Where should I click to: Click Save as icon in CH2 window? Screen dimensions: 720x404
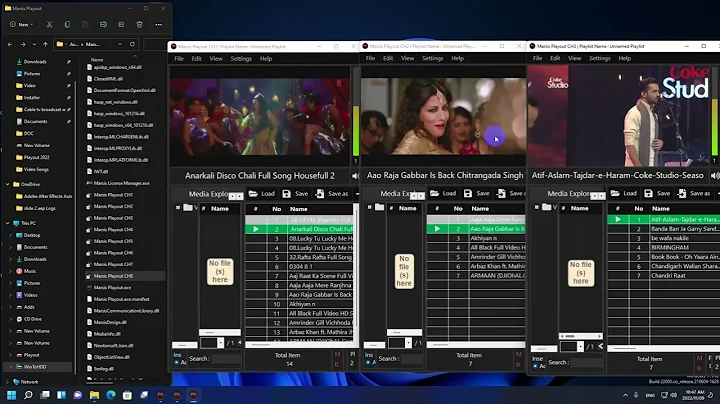click(x=501, y=193)
